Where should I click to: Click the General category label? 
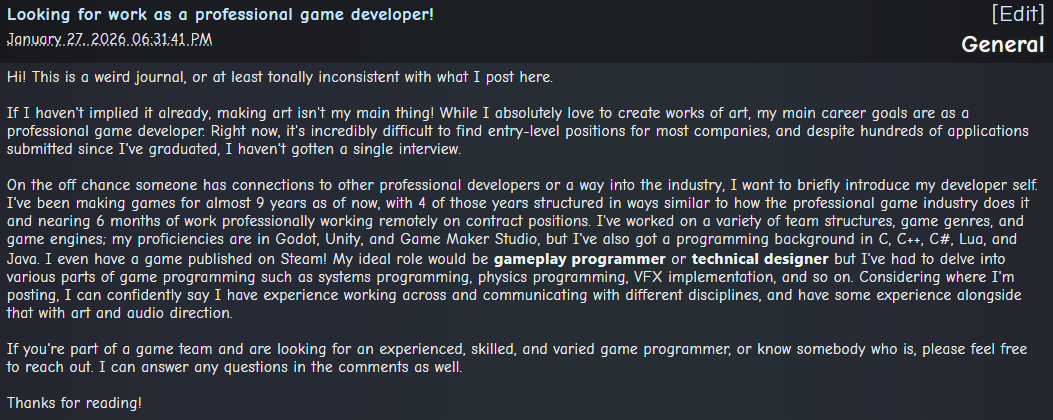pos(1002,45)
